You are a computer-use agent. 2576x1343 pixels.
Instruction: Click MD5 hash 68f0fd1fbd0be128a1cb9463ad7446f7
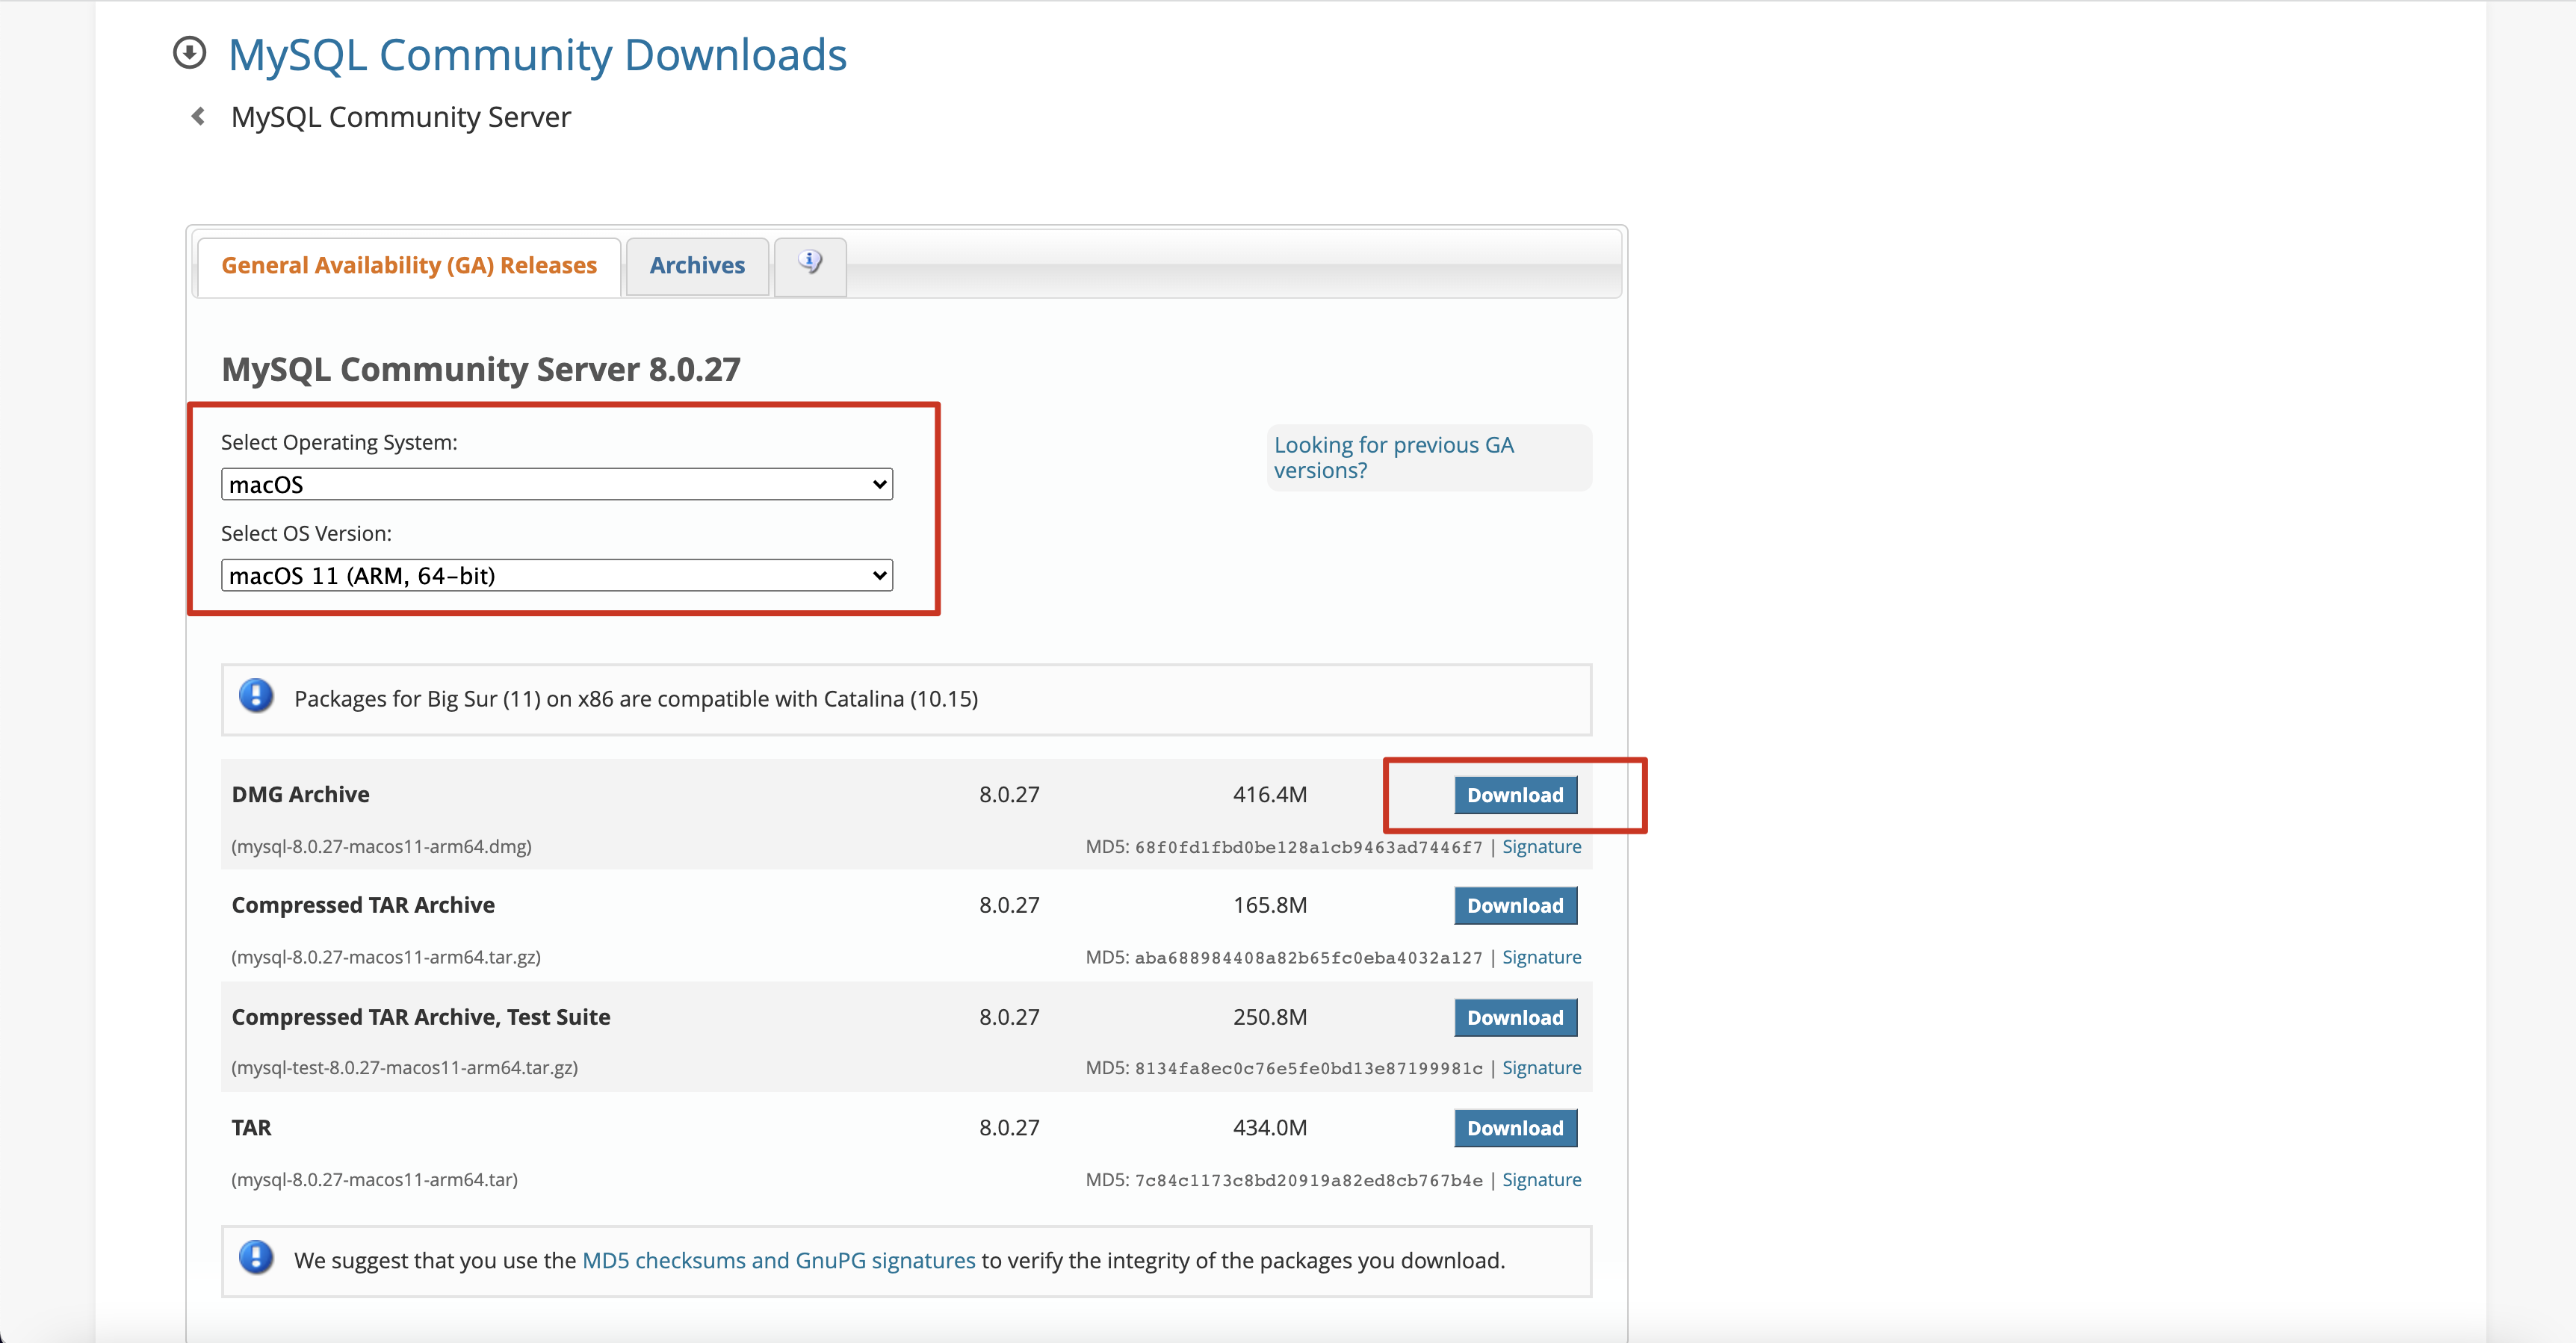(x=1308, y=848)
